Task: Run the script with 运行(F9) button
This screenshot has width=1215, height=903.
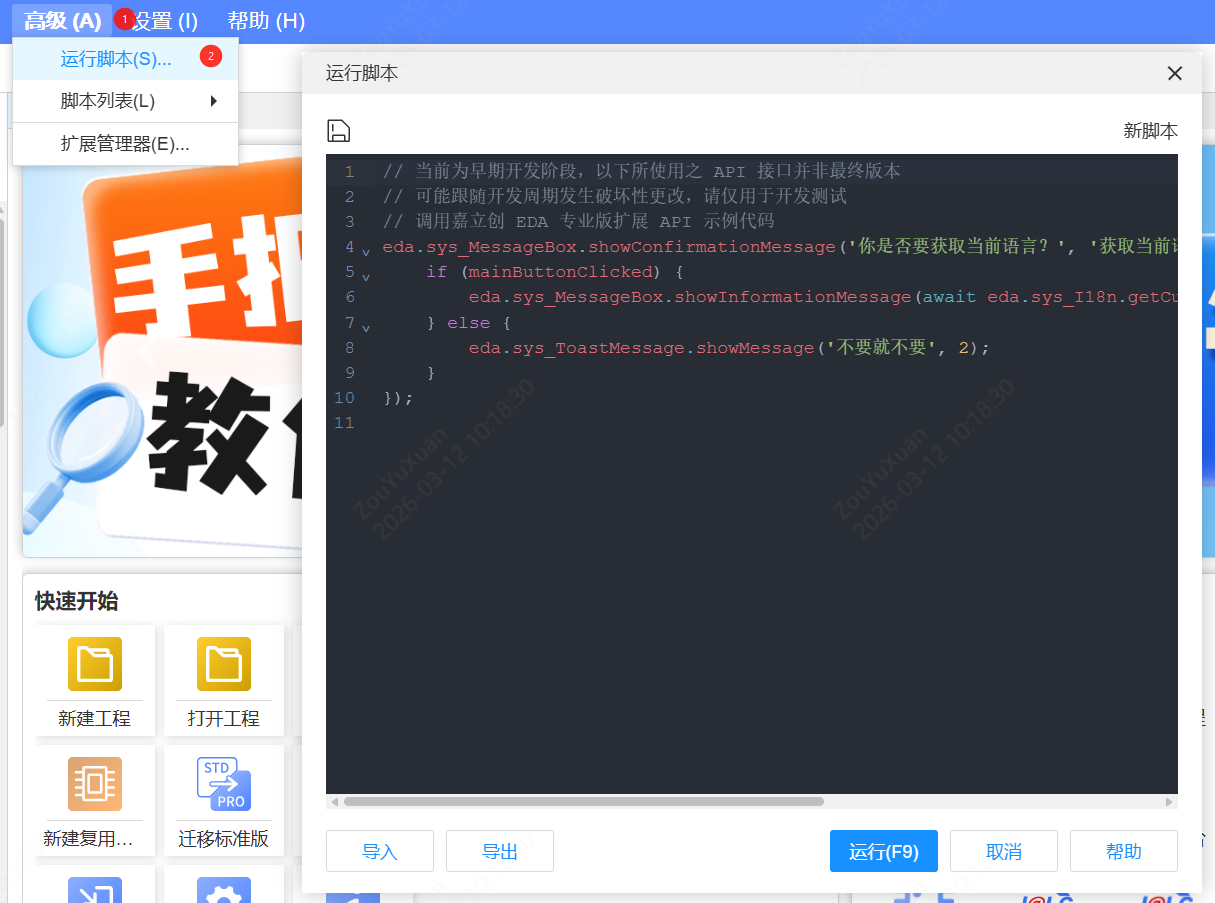Action: (883, 851)
